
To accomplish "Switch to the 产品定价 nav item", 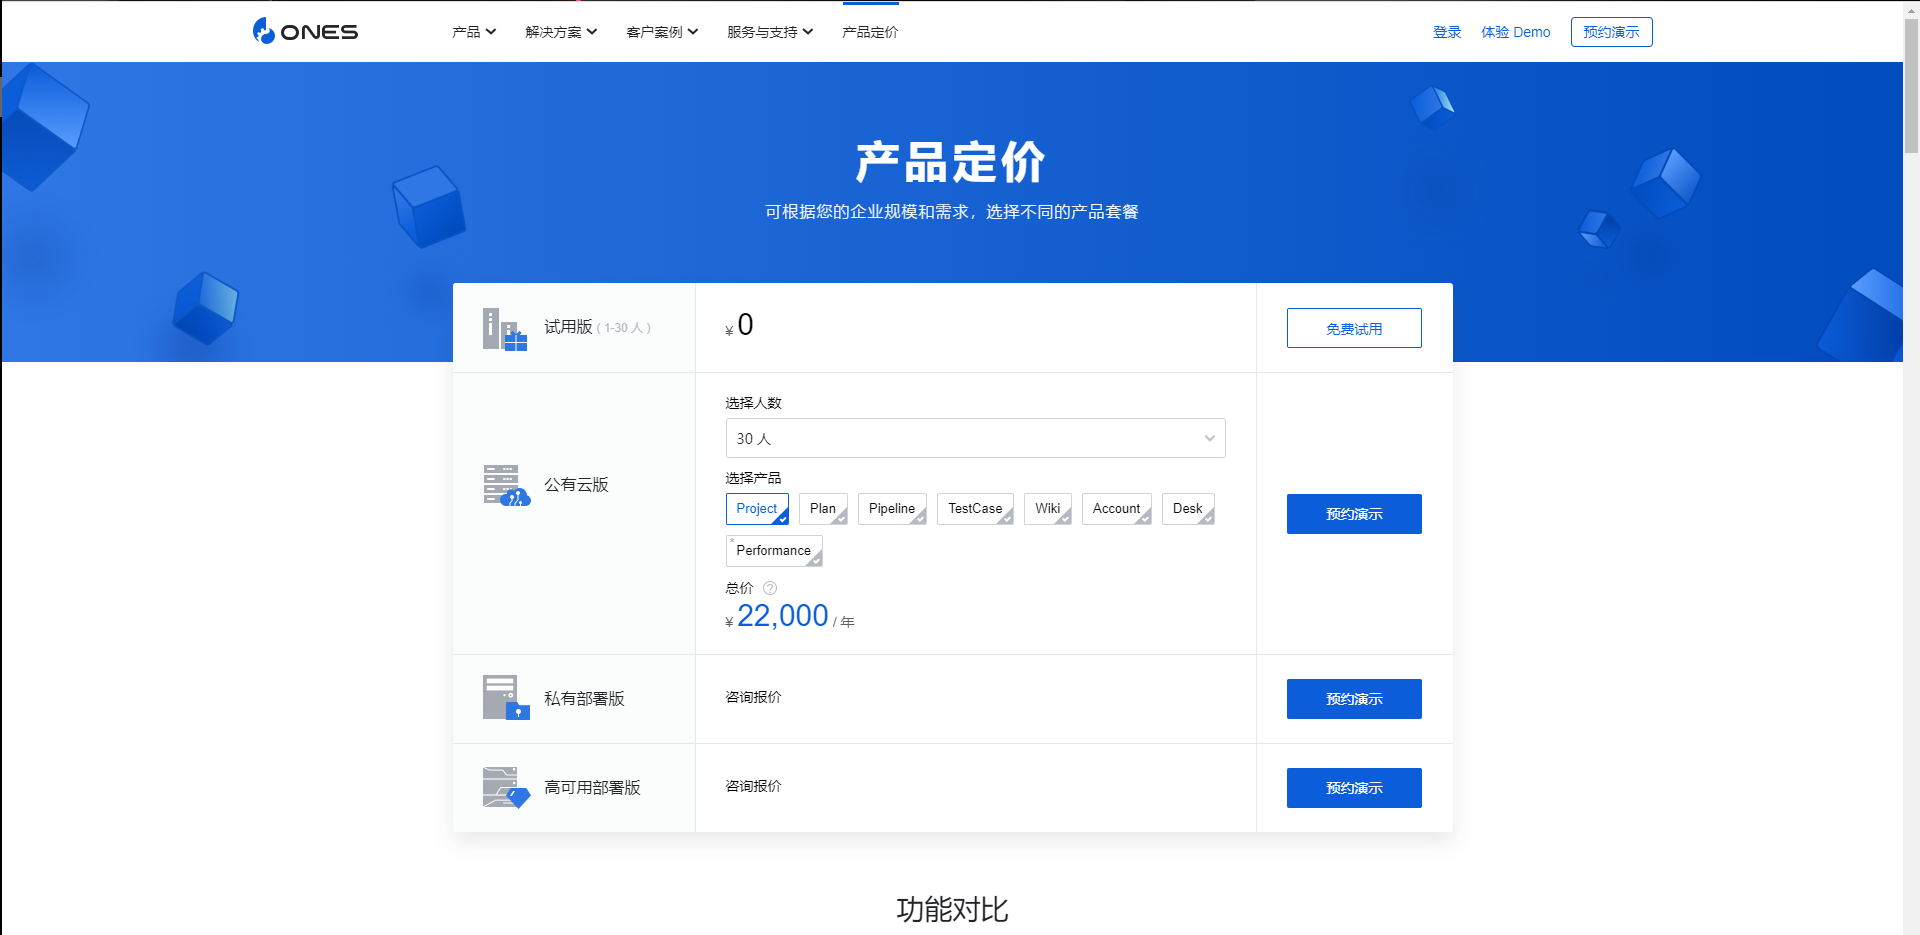I will (869, 31).
